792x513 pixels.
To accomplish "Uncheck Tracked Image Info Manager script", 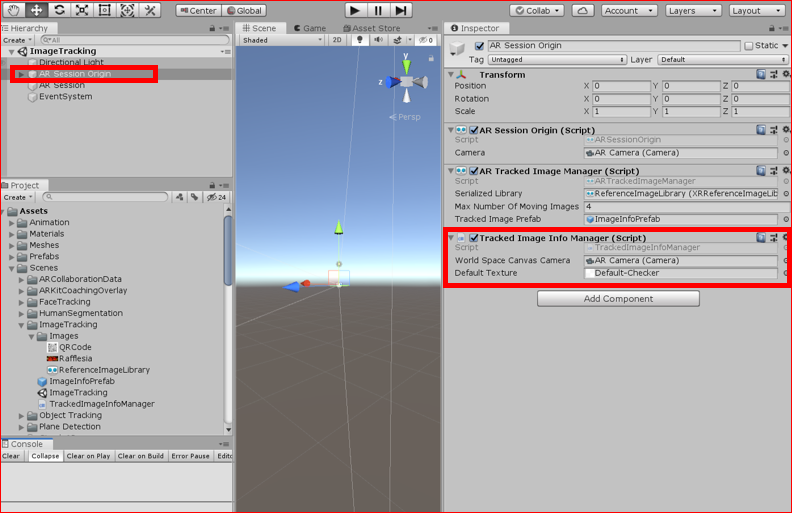I will (474, 238).
